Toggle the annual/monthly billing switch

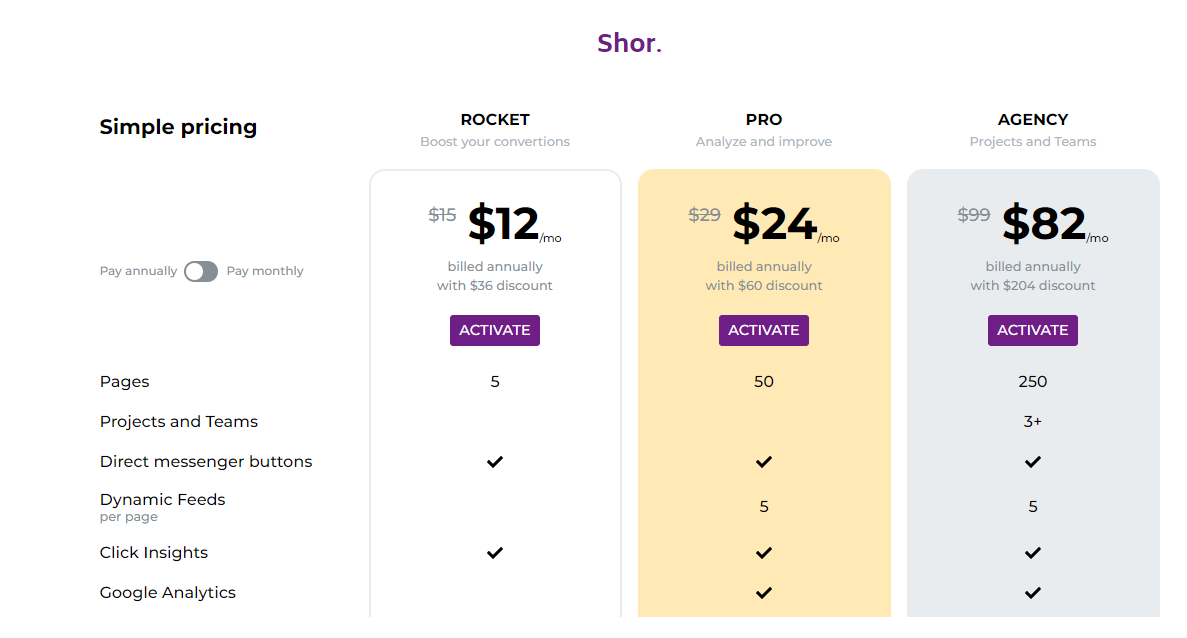coord(201,271)
